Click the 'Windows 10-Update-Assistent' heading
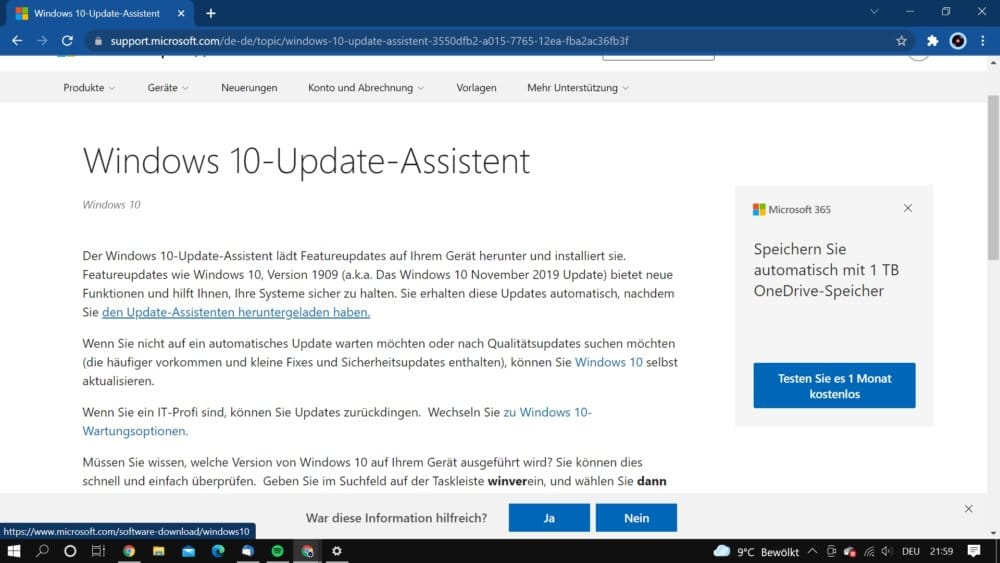Screen dimensions: 1000x563 click(306, 160)
